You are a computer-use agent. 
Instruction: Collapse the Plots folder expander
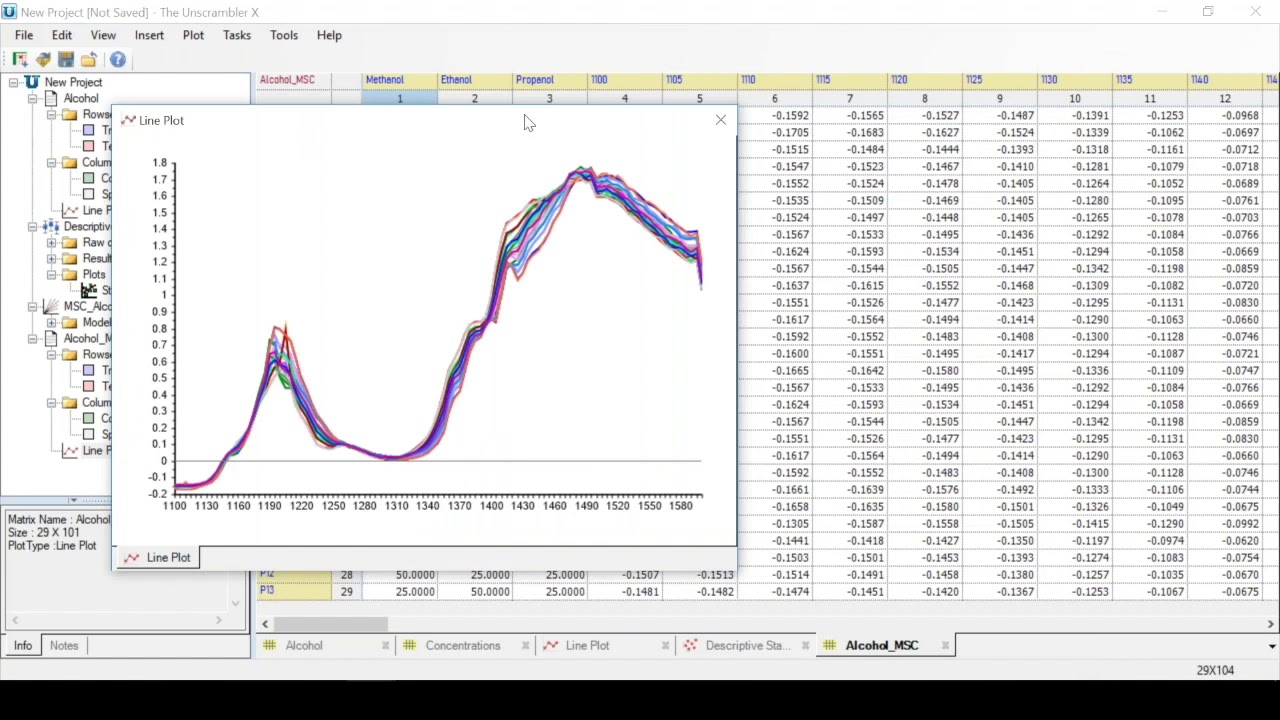(51, 274)
